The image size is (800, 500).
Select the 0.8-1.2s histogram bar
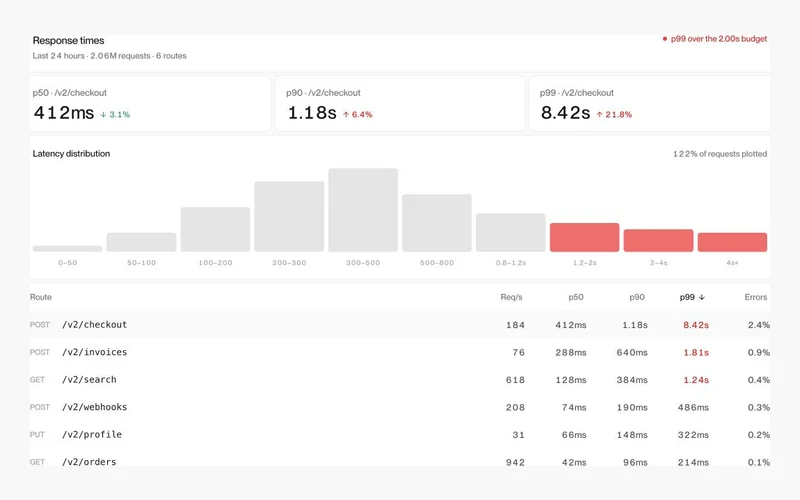[x=511, y=232]
